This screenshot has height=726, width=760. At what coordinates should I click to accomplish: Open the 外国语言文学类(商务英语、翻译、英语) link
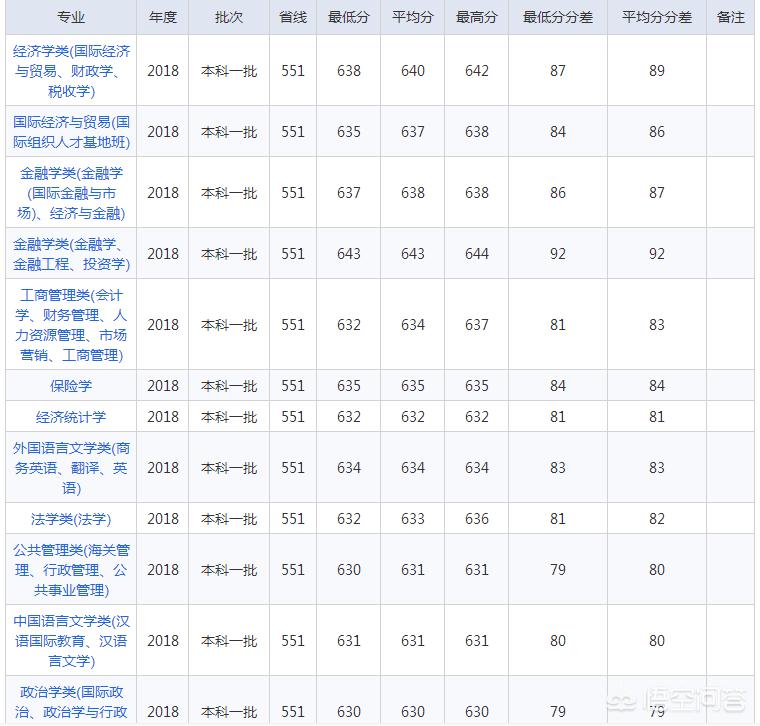(71, 468)
